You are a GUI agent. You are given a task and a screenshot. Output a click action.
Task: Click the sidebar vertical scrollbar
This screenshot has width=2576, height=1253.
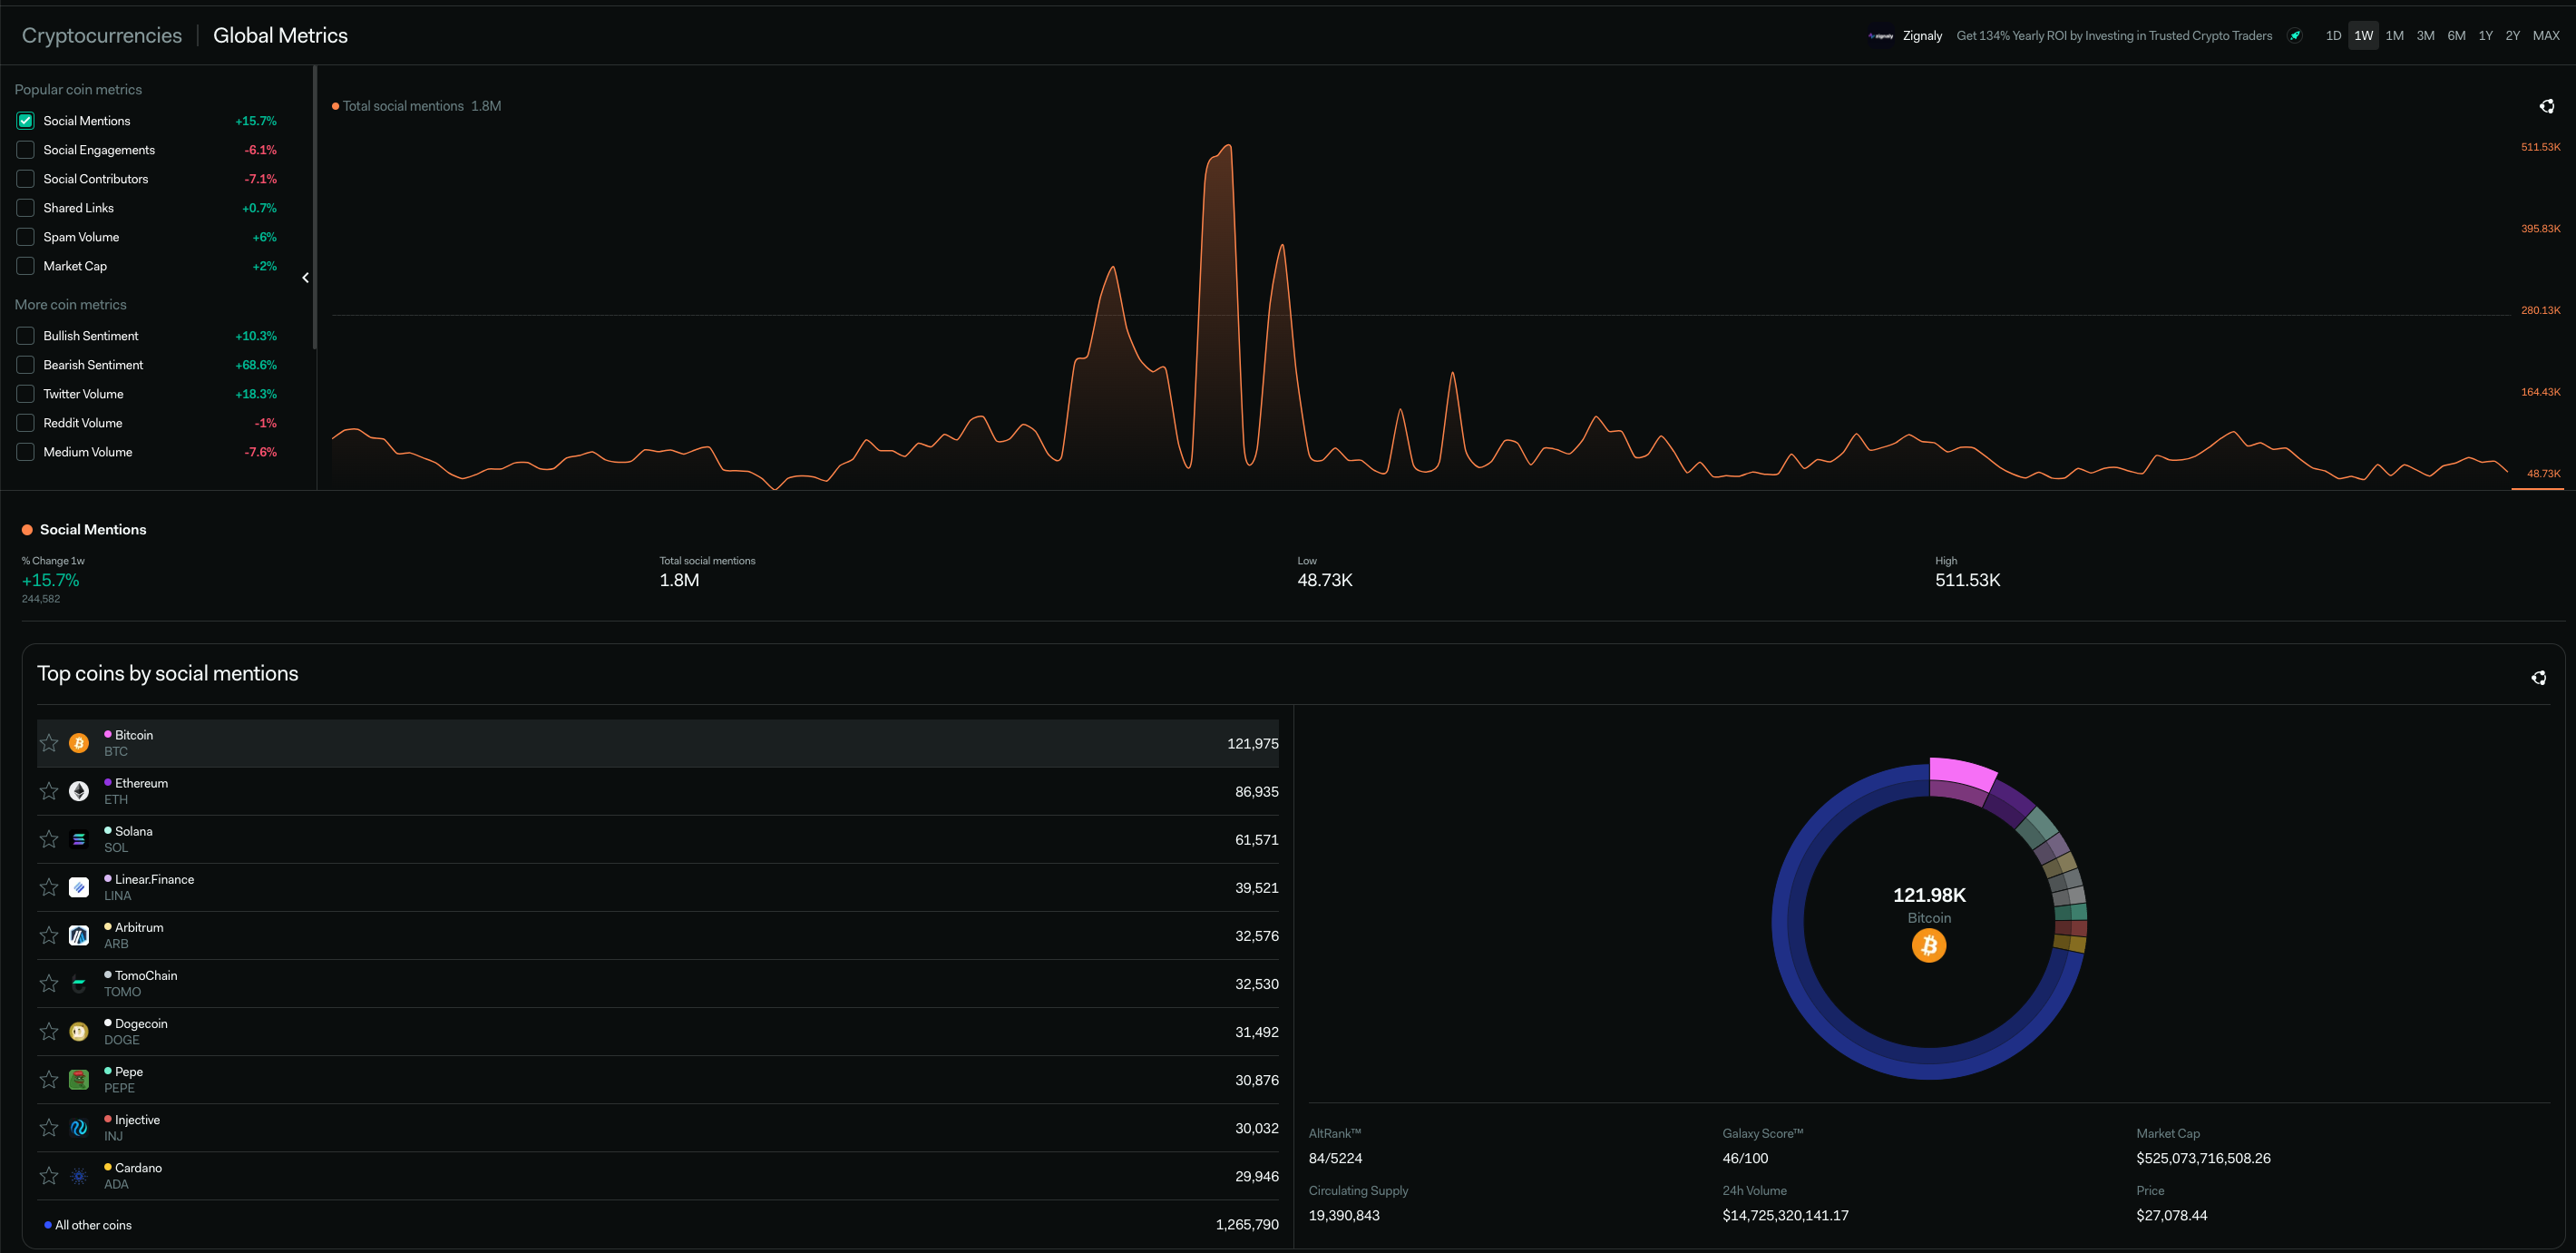pyautogui.click(x=315, y=207)
